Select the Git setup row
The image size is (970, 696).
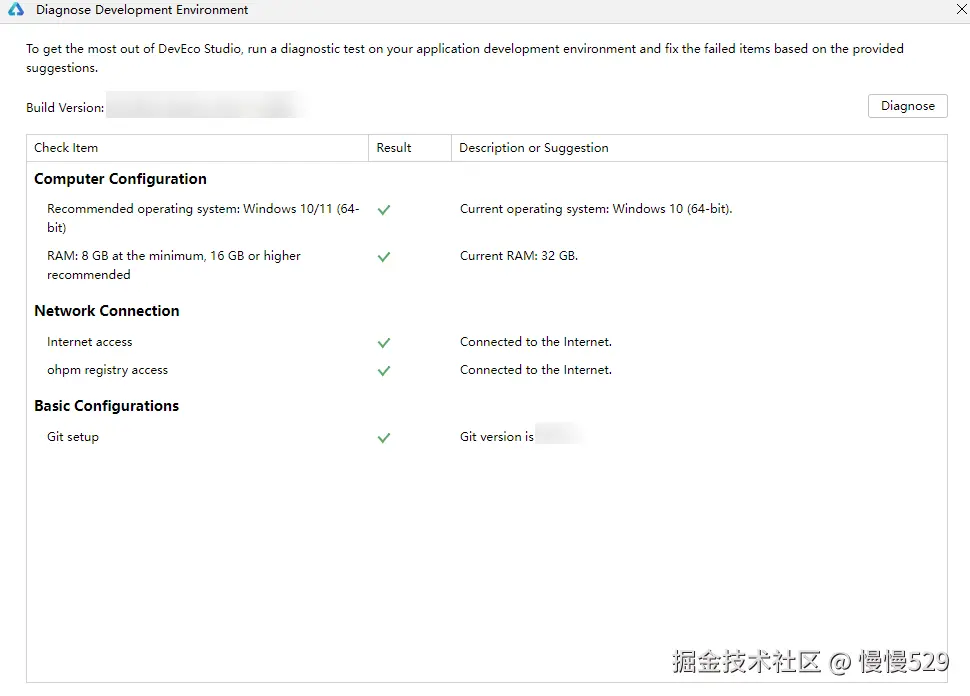coord(487,437)
